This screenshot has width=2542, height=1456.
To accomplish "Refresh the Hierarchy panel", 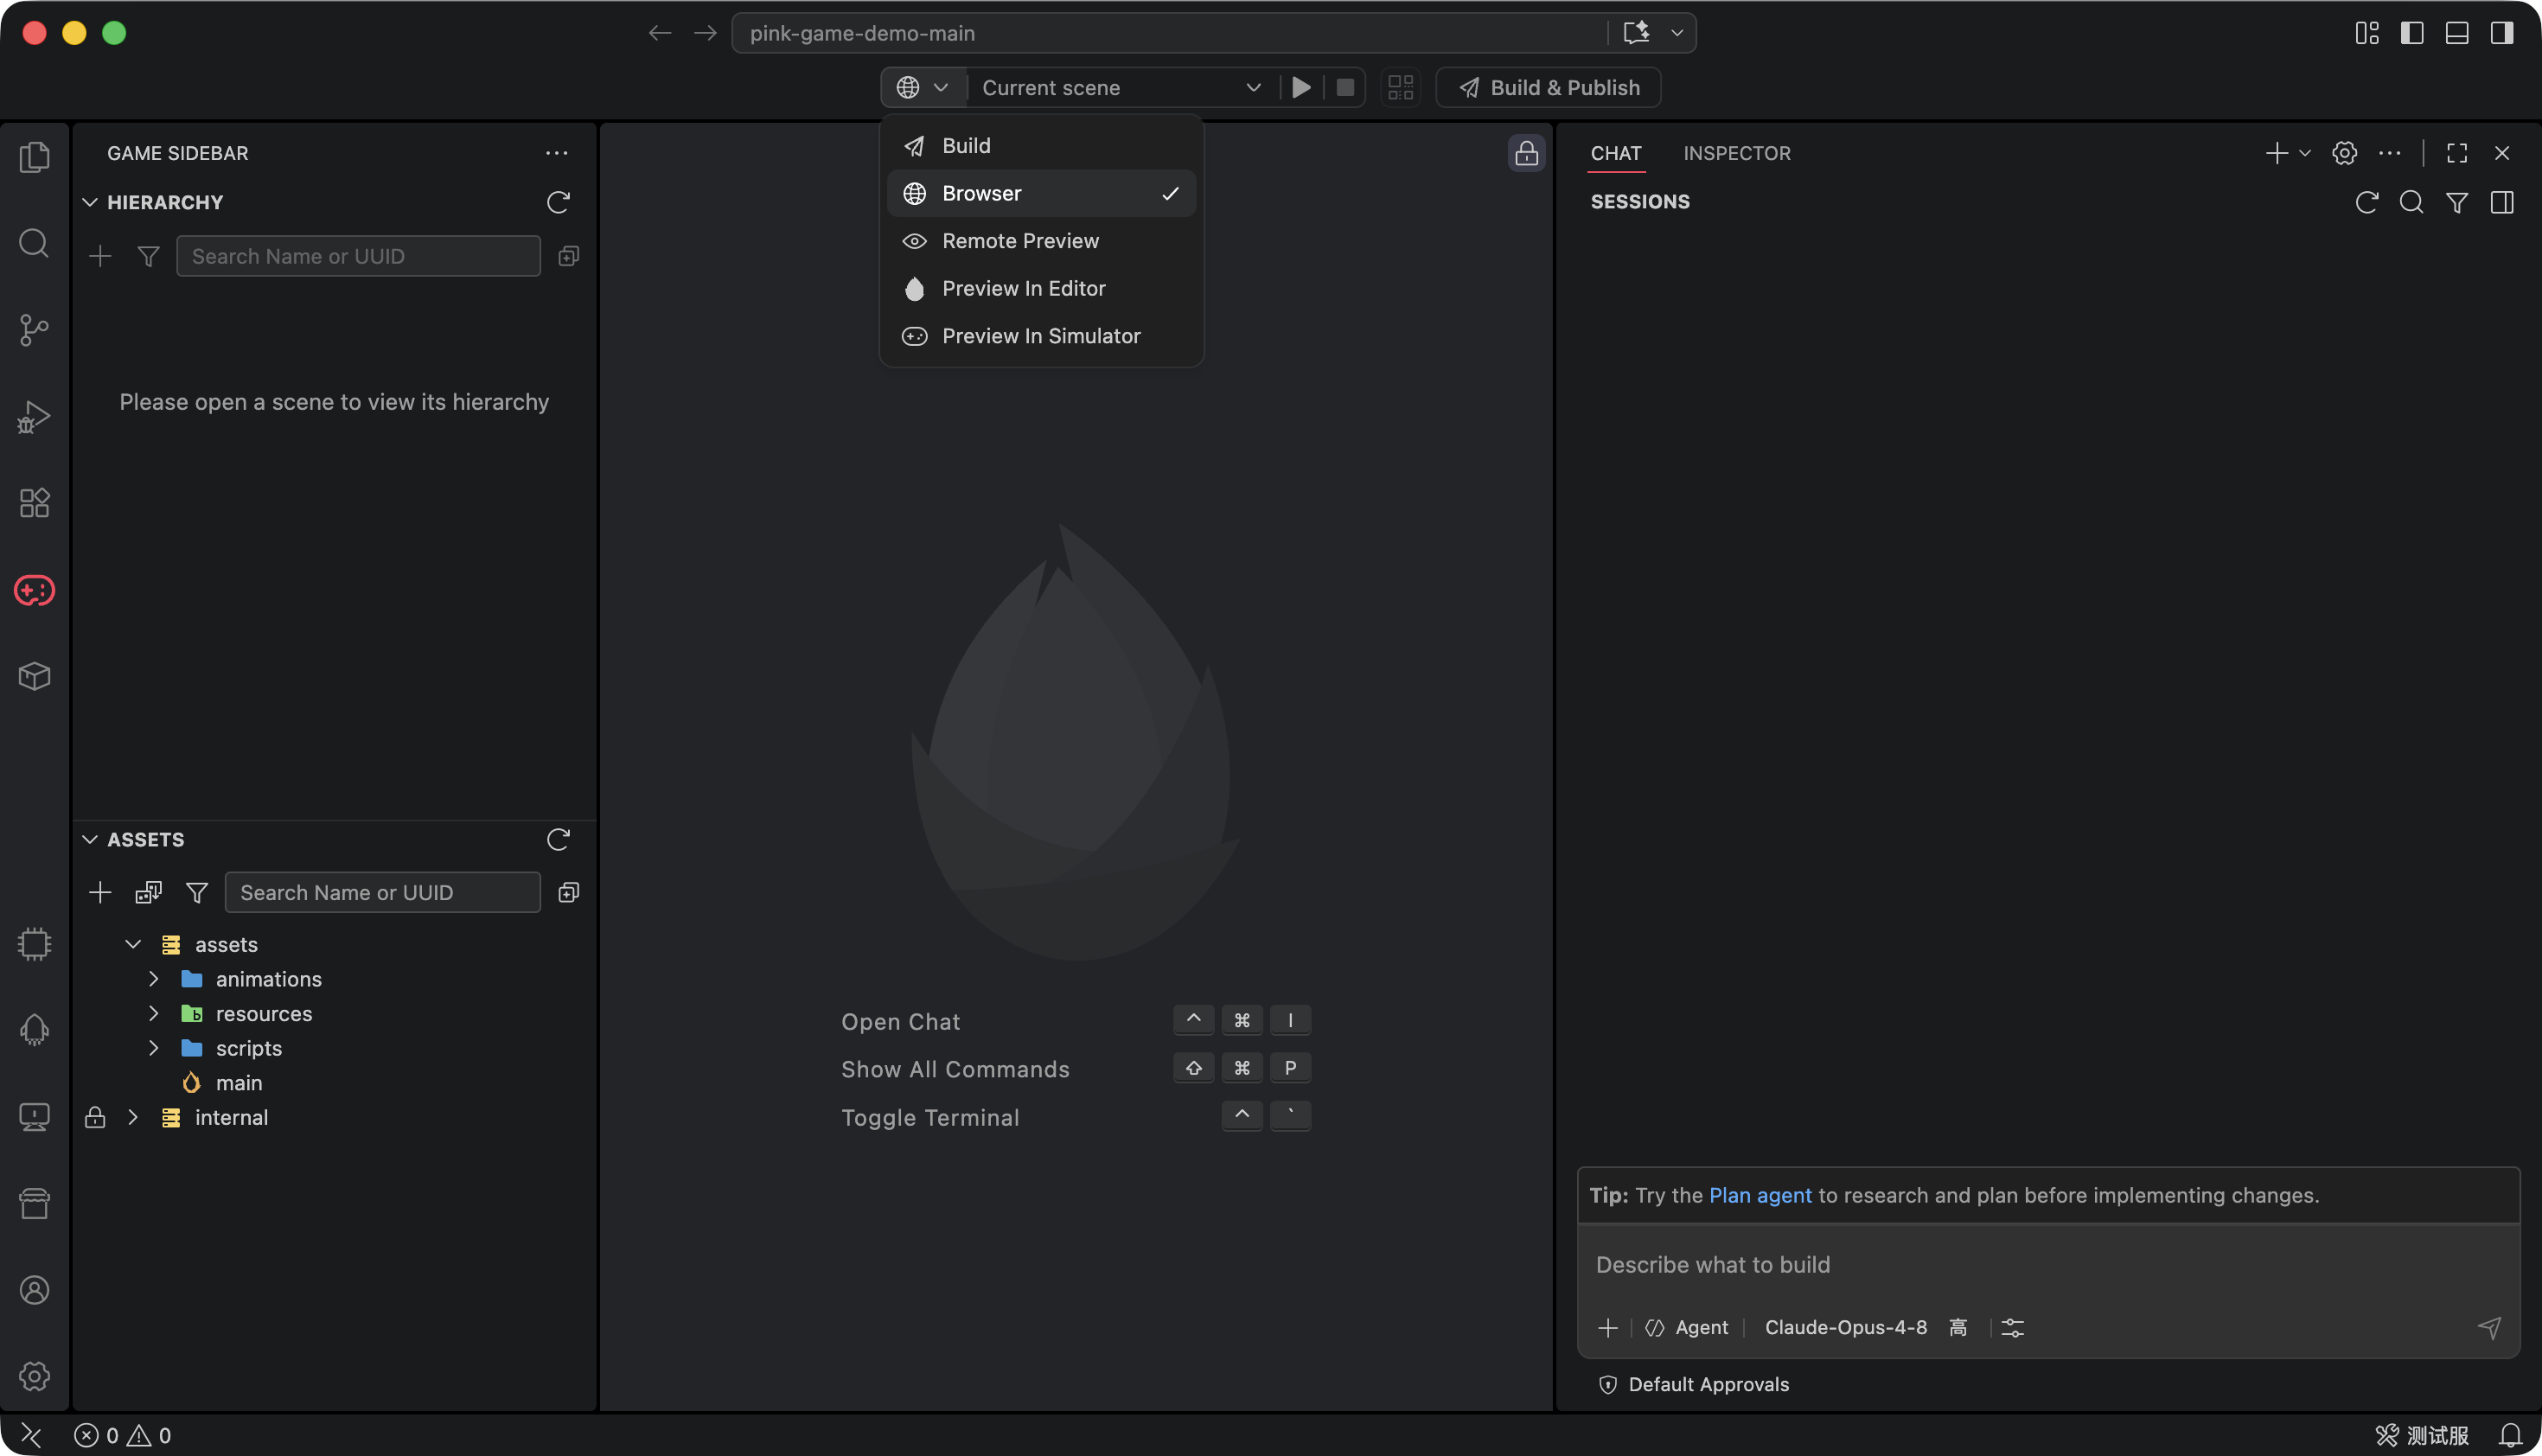I will pos(558,202).
